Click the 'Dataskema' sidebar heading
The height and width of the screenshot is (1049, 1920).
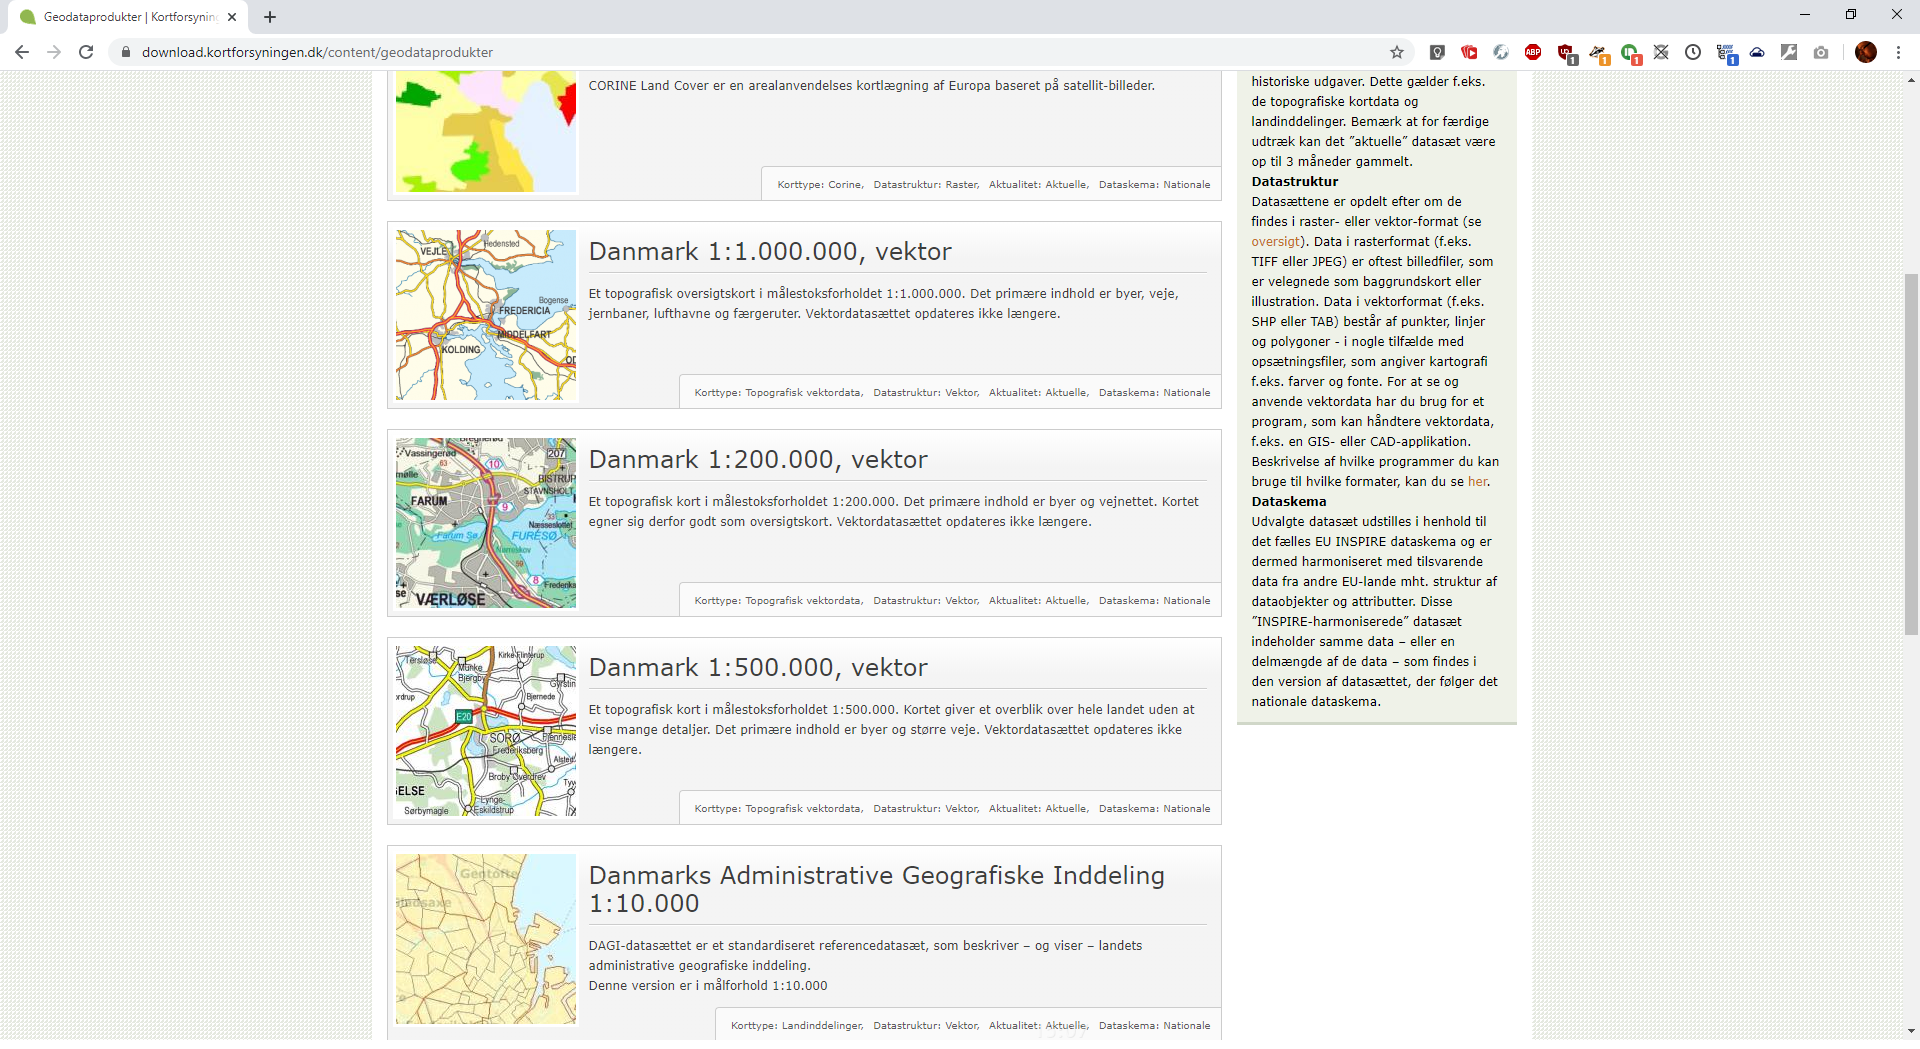tap(1289, 501)
